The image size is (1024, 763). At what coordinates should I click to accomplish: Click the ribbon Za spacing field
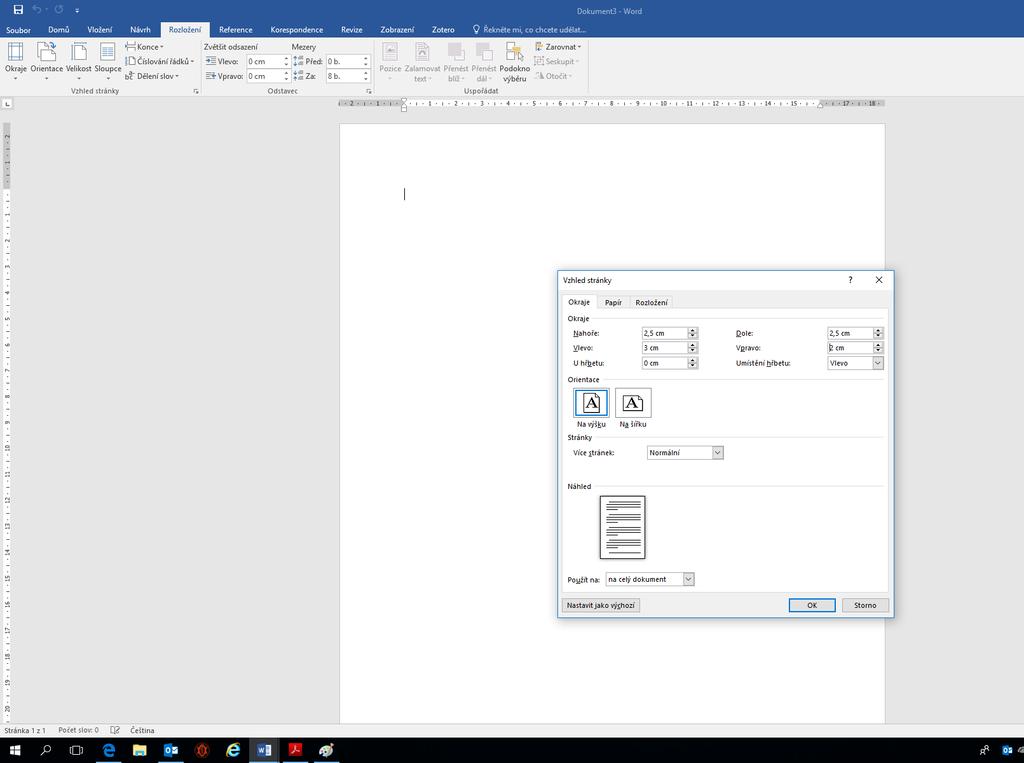(344, 76)
